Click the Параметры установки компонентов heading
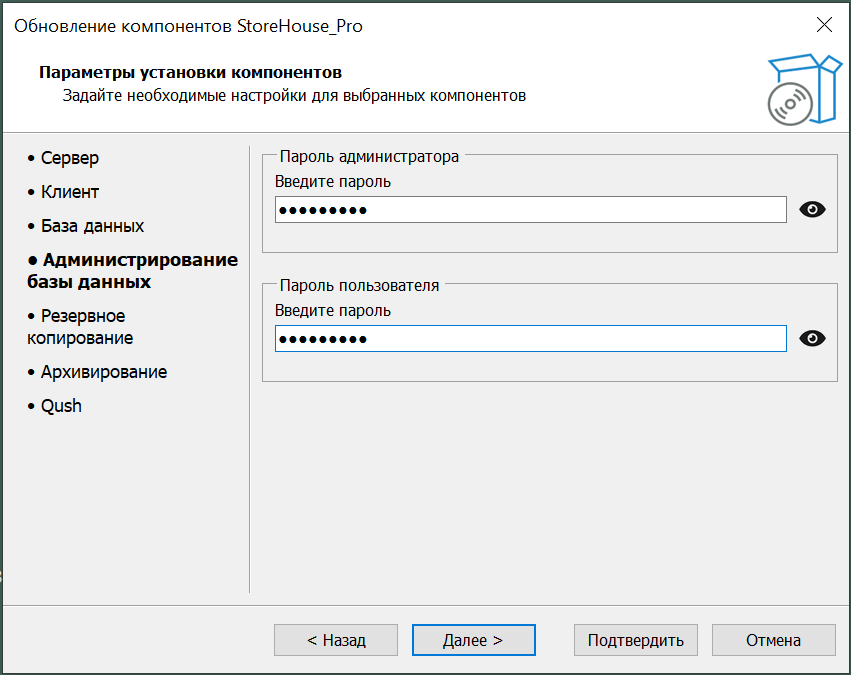This screenshot has height=675, width=851. (x=190, y=73)
